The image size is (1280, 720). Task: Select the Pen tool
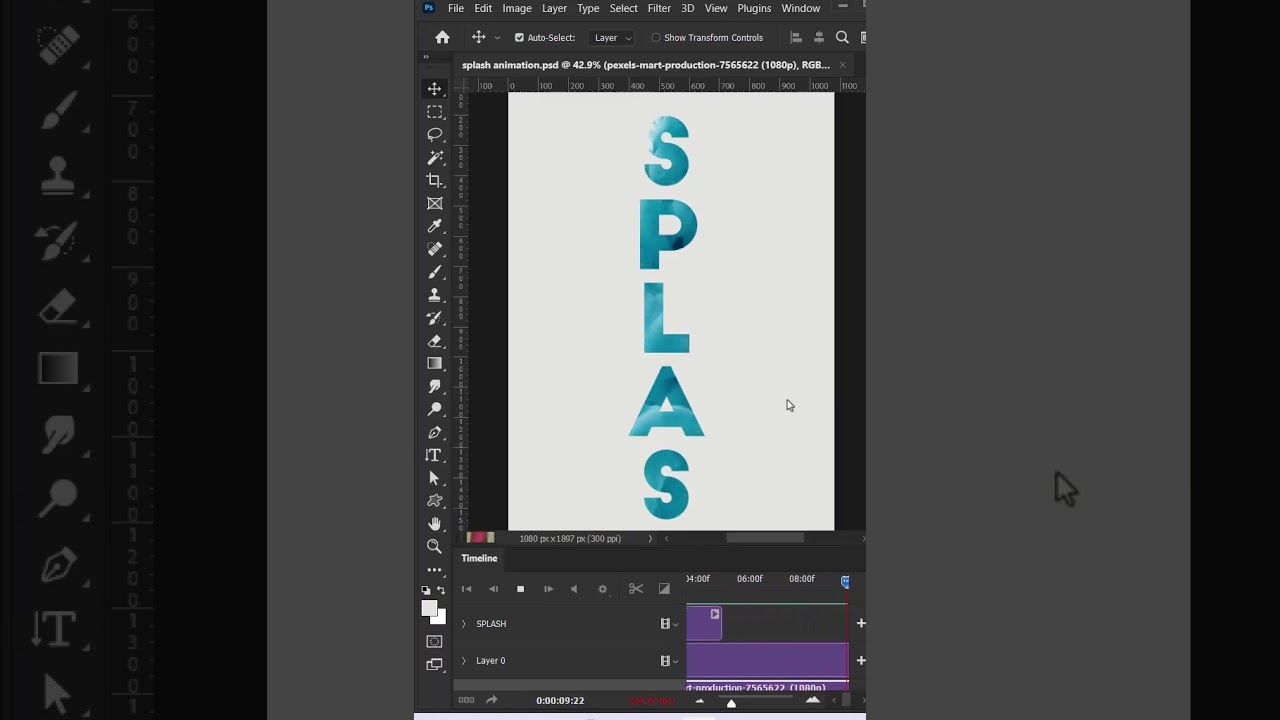(434, 433)
